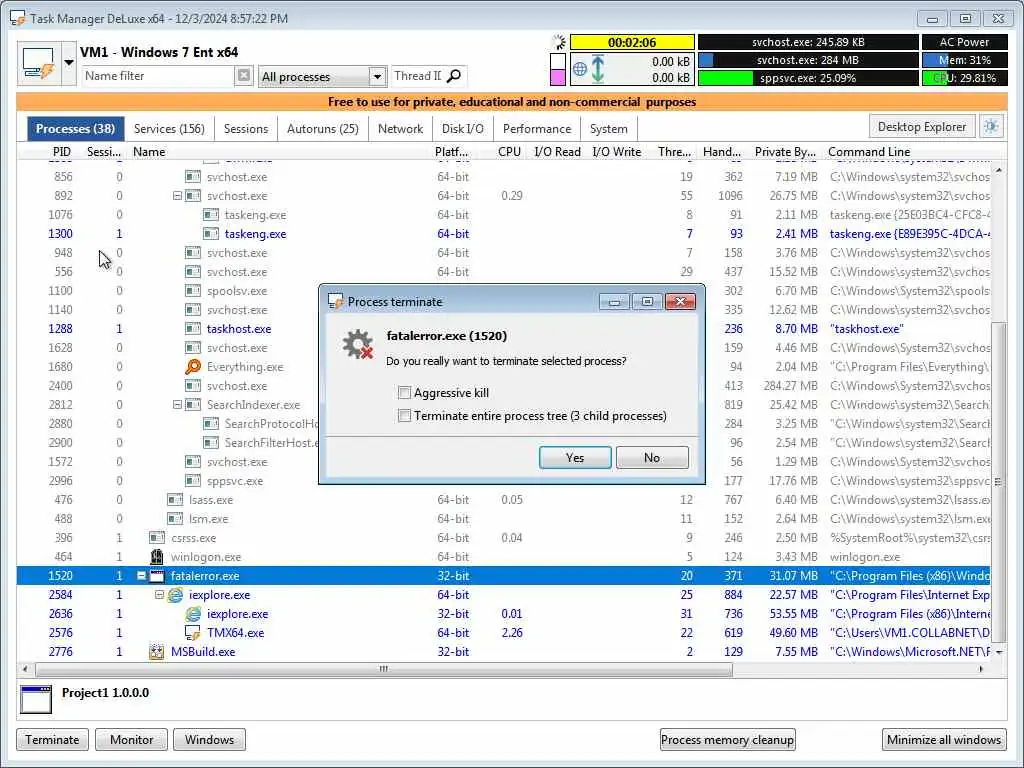This screenshot has height=768, width=1024.
Task: Sort by Private Bytes column header
Action: pyautogui.click(x=784, y=152)
